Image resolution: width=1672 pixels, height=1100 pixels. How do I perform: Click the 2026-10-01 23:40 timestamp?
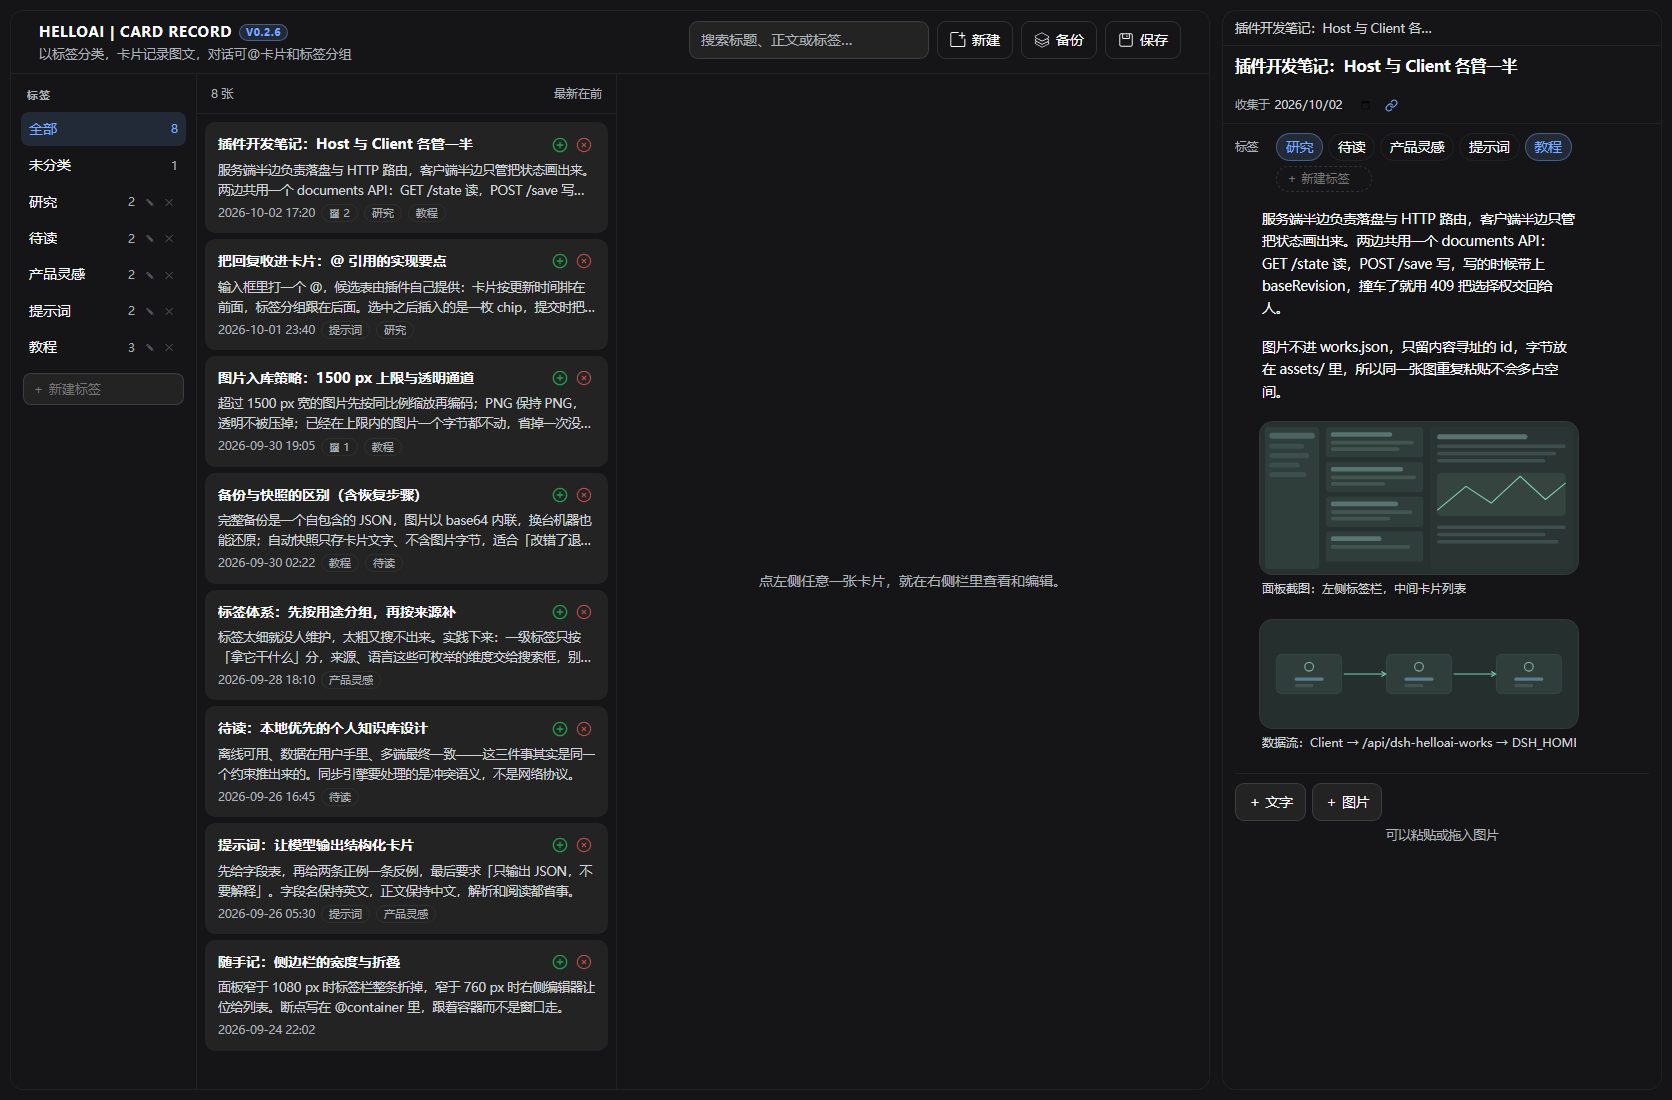click(266, 330)
